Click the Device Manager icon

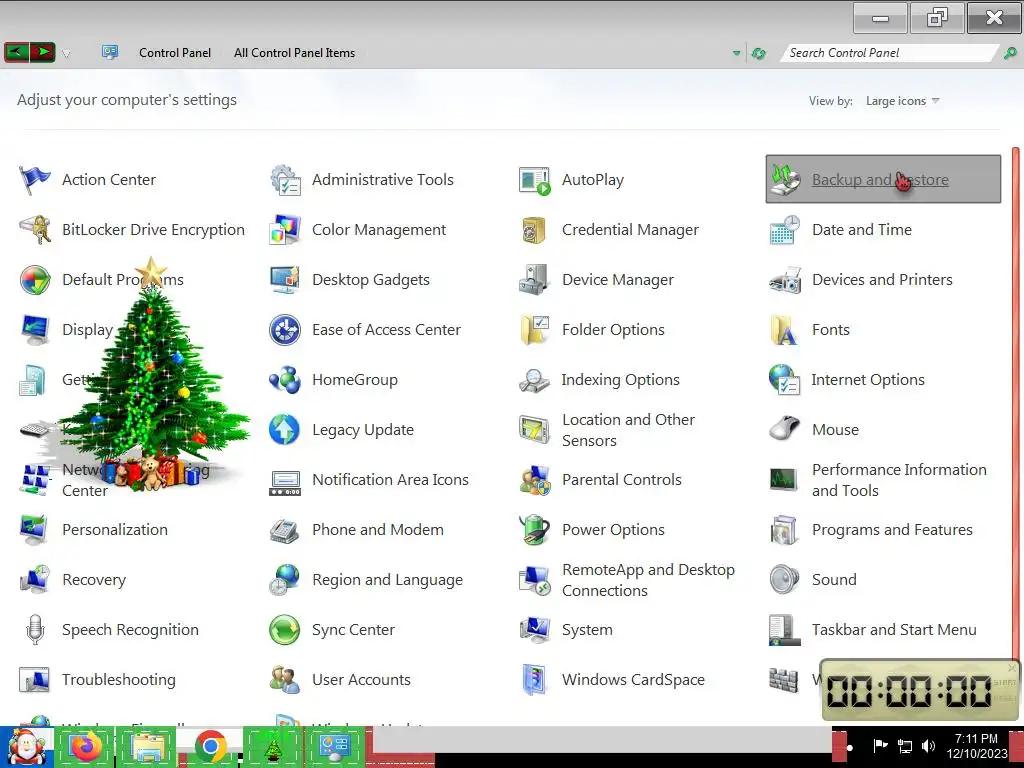(535, 280)
